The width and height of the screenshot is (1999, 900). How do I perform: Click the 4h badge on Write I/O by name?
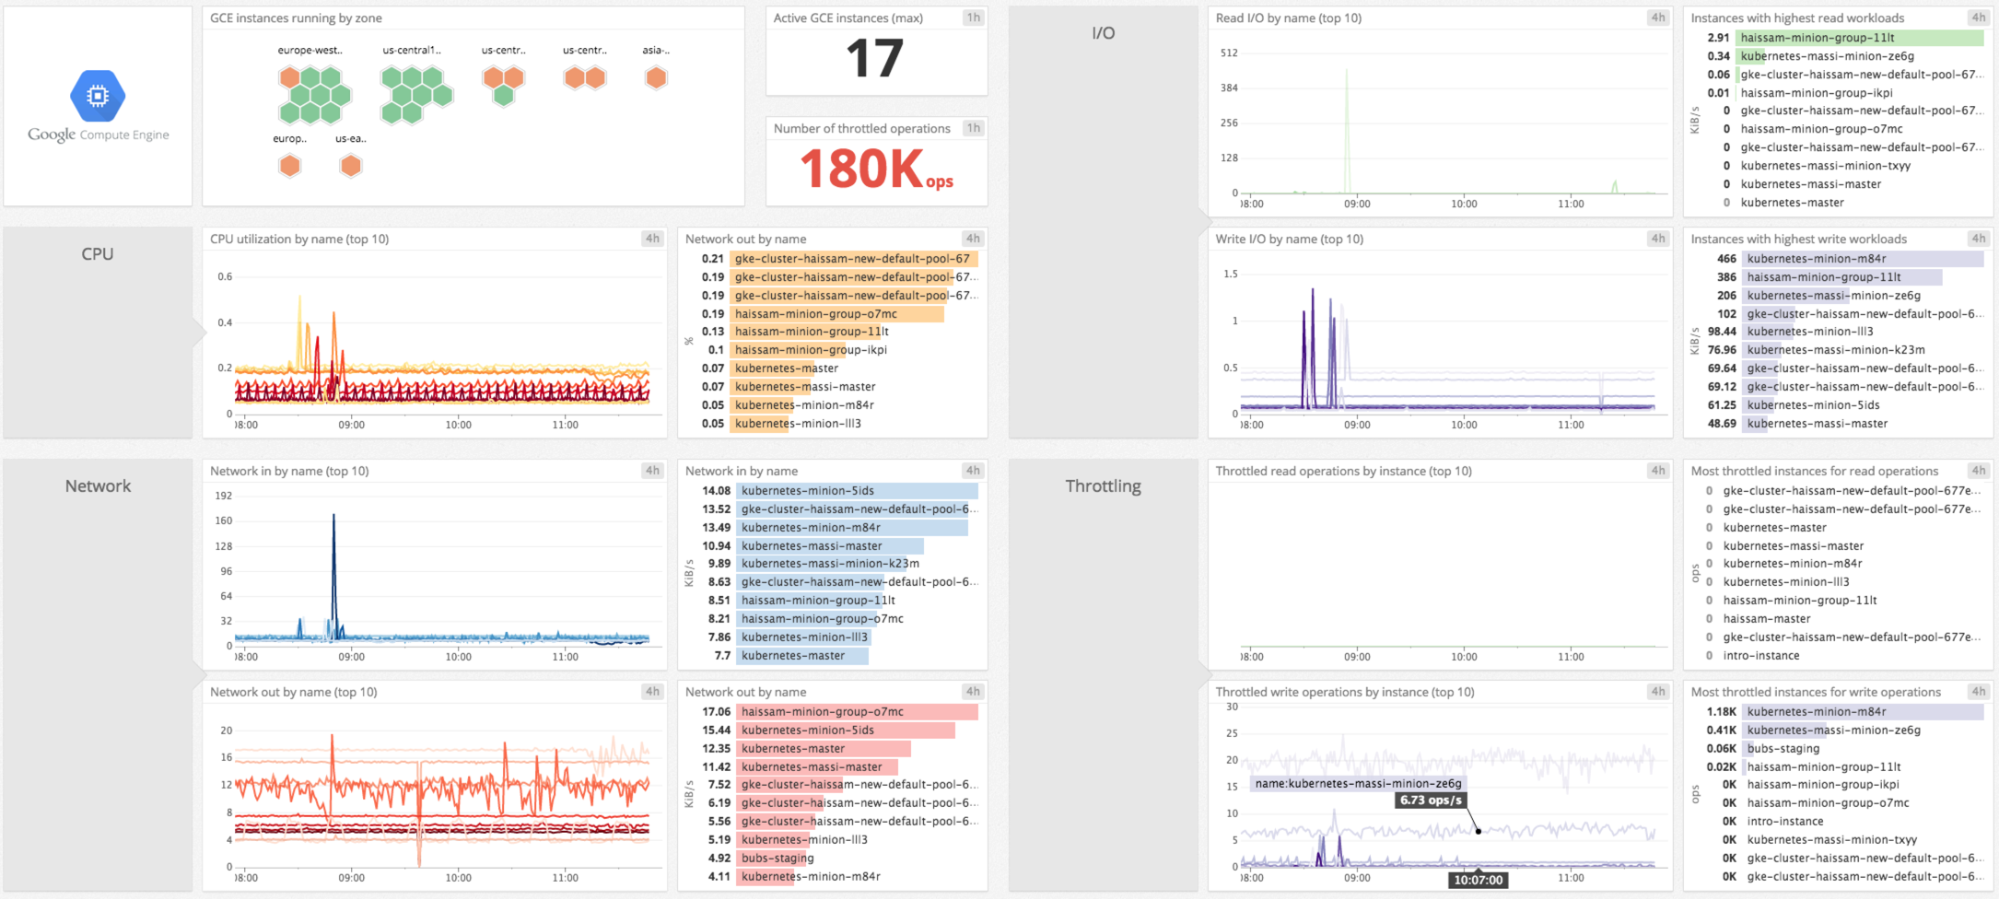(x=1657, y=239)
